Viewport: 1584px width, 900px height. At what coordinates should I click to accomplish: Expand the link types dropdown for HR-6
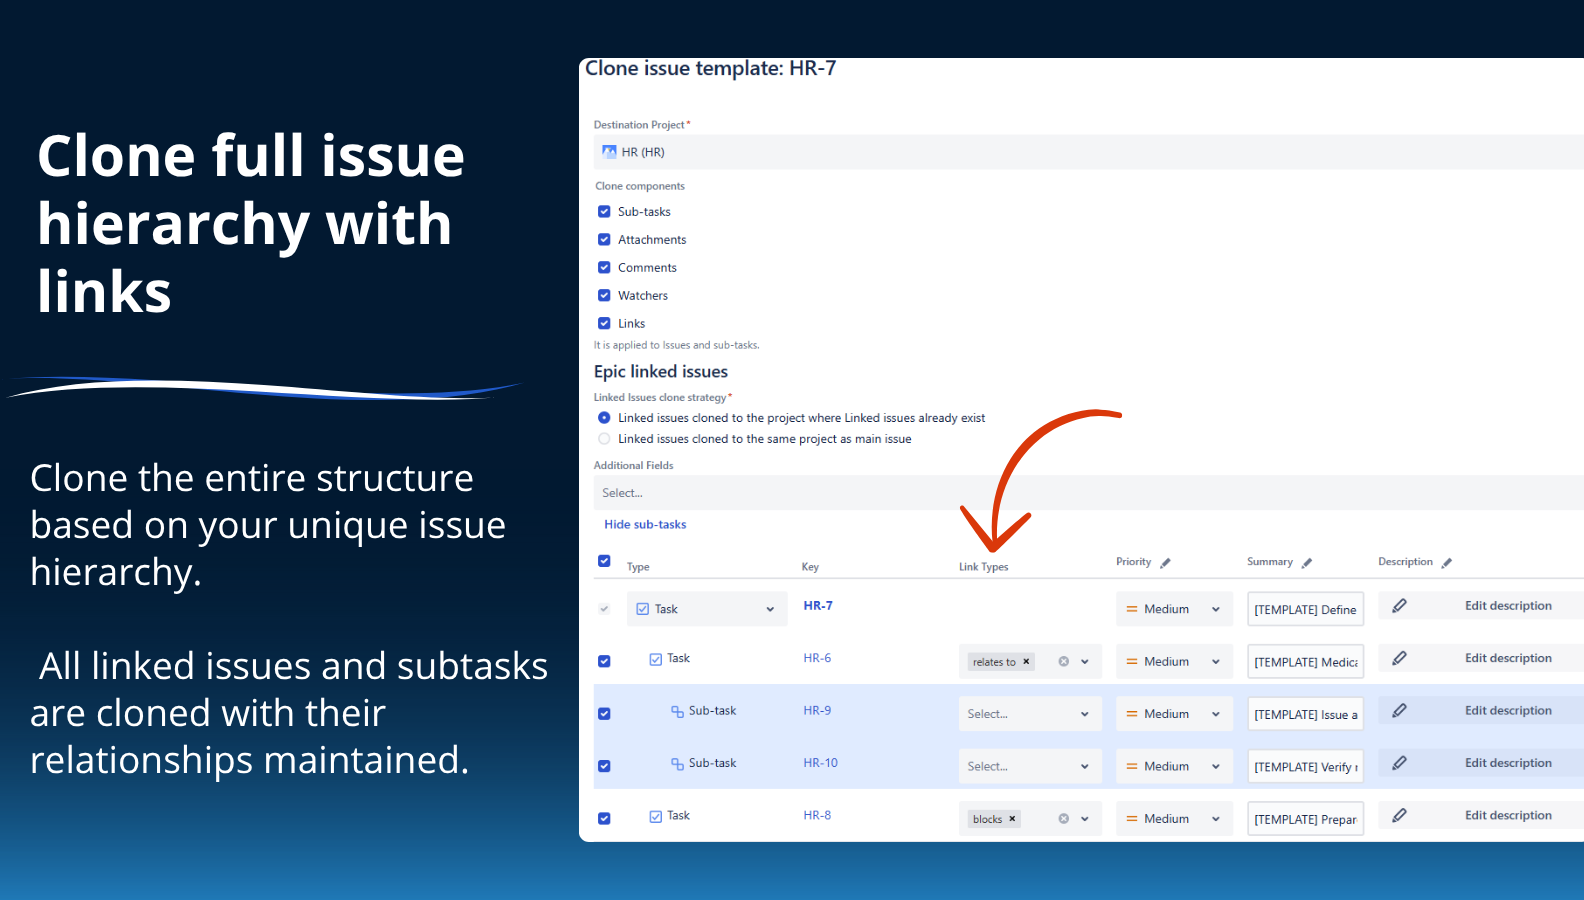pyautogui.click(x=1085, y=662)
